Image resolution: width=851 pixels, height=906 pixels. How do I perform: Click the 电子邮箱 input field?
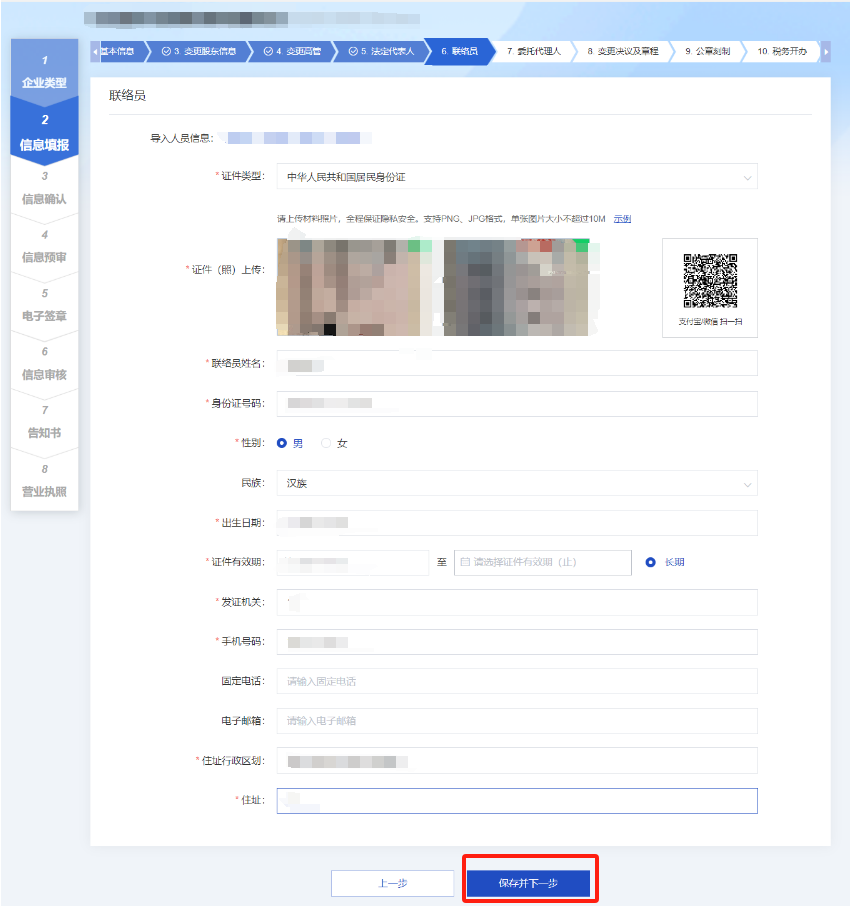click(516, 721)
